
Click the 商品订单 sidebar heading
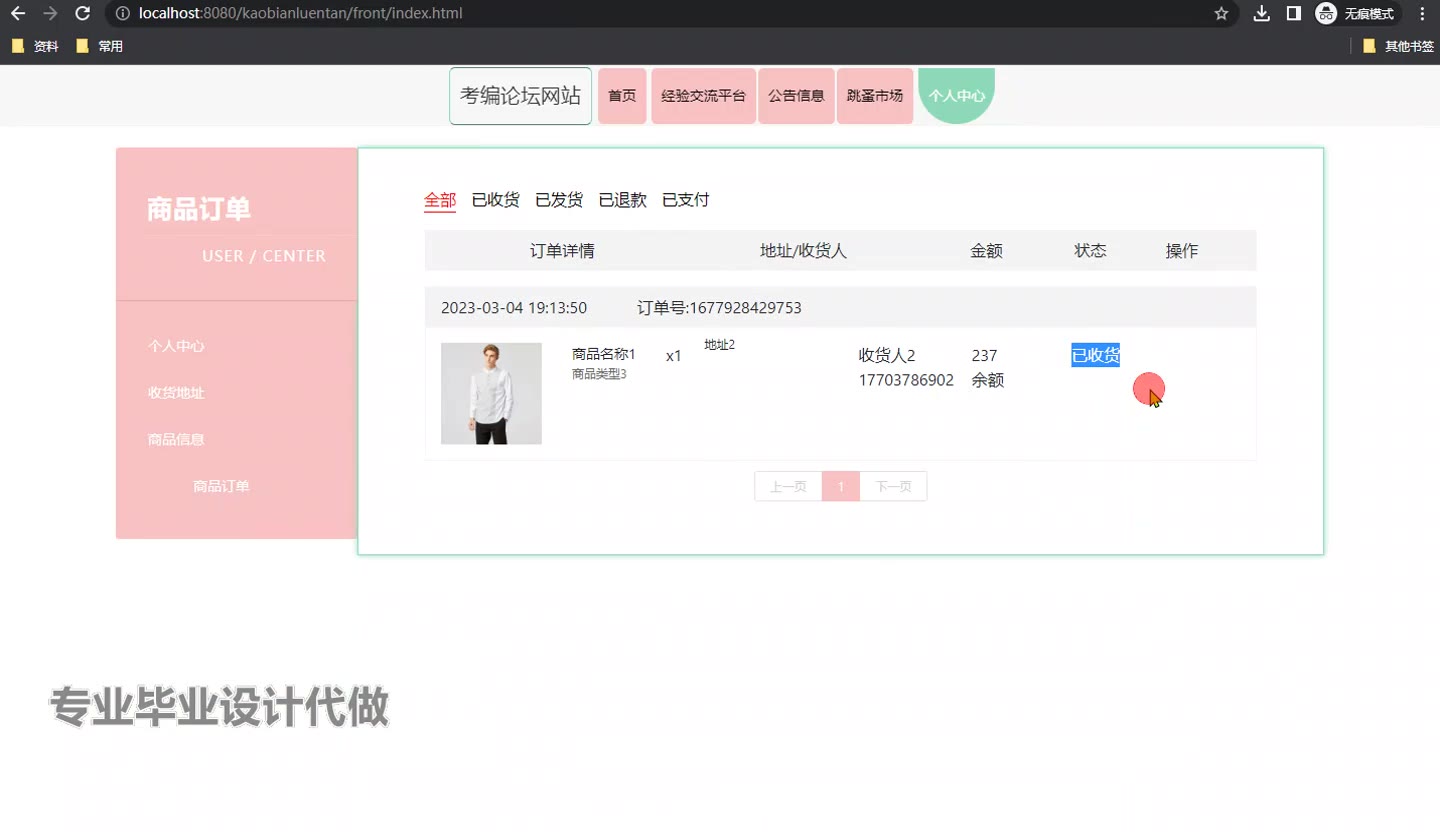coord(199,210)
